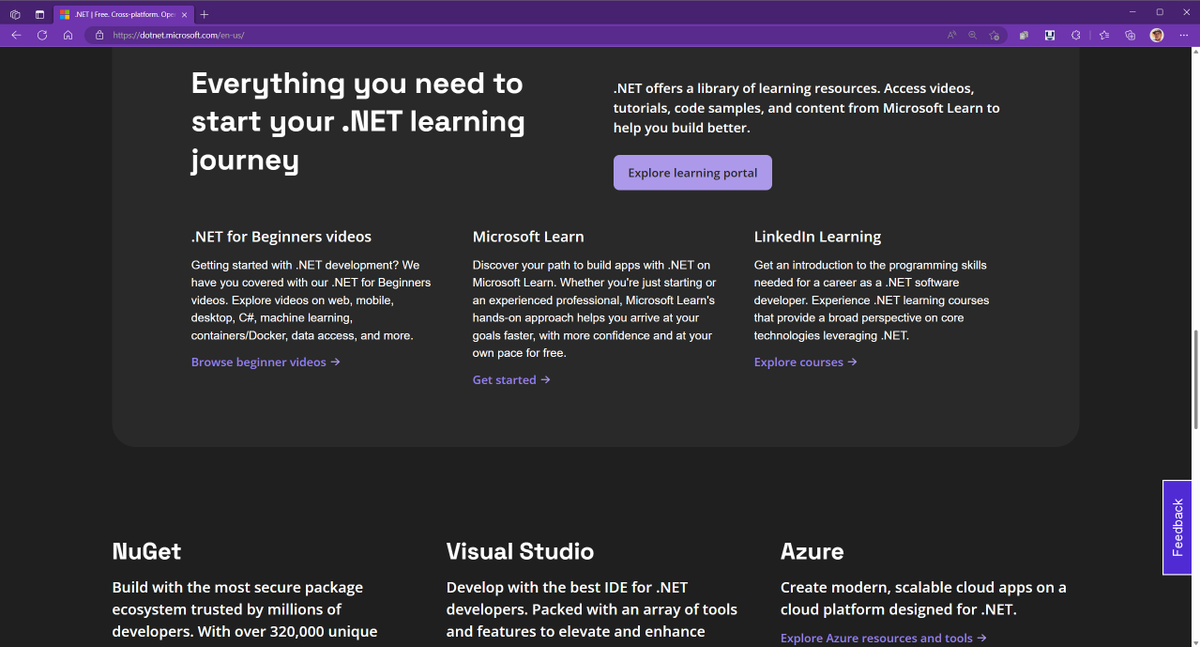Open a new tab with plus button

click(x=204, y=14)
